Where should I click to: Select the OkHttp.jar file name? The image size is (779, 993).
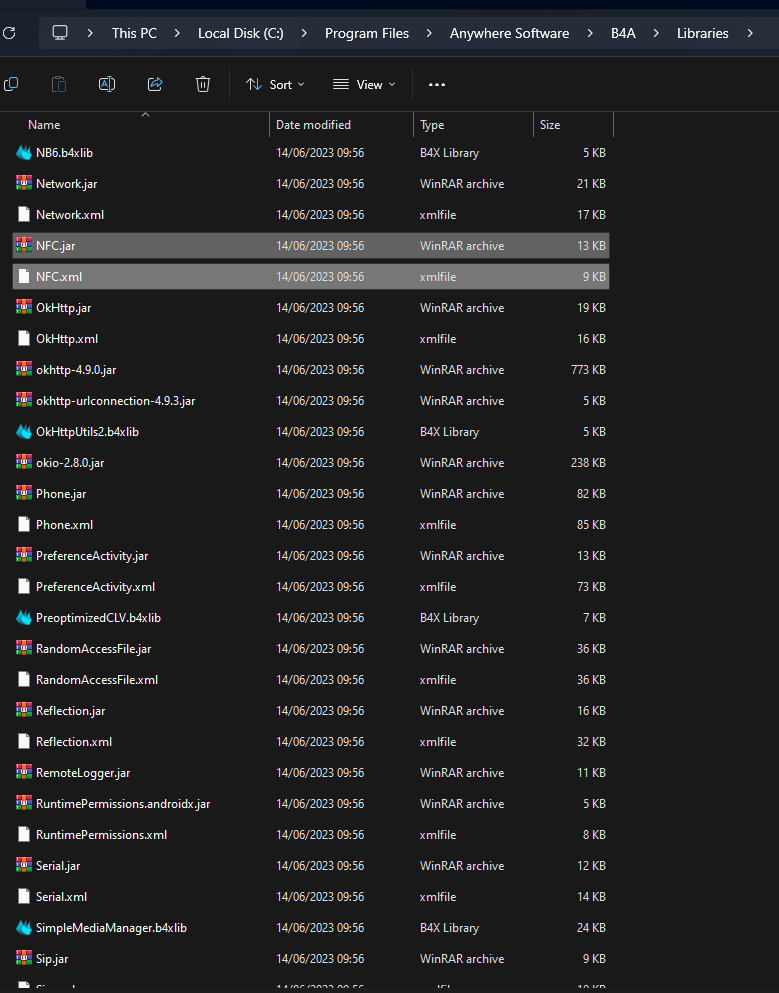pyautogui.click(x=63, y=308)
